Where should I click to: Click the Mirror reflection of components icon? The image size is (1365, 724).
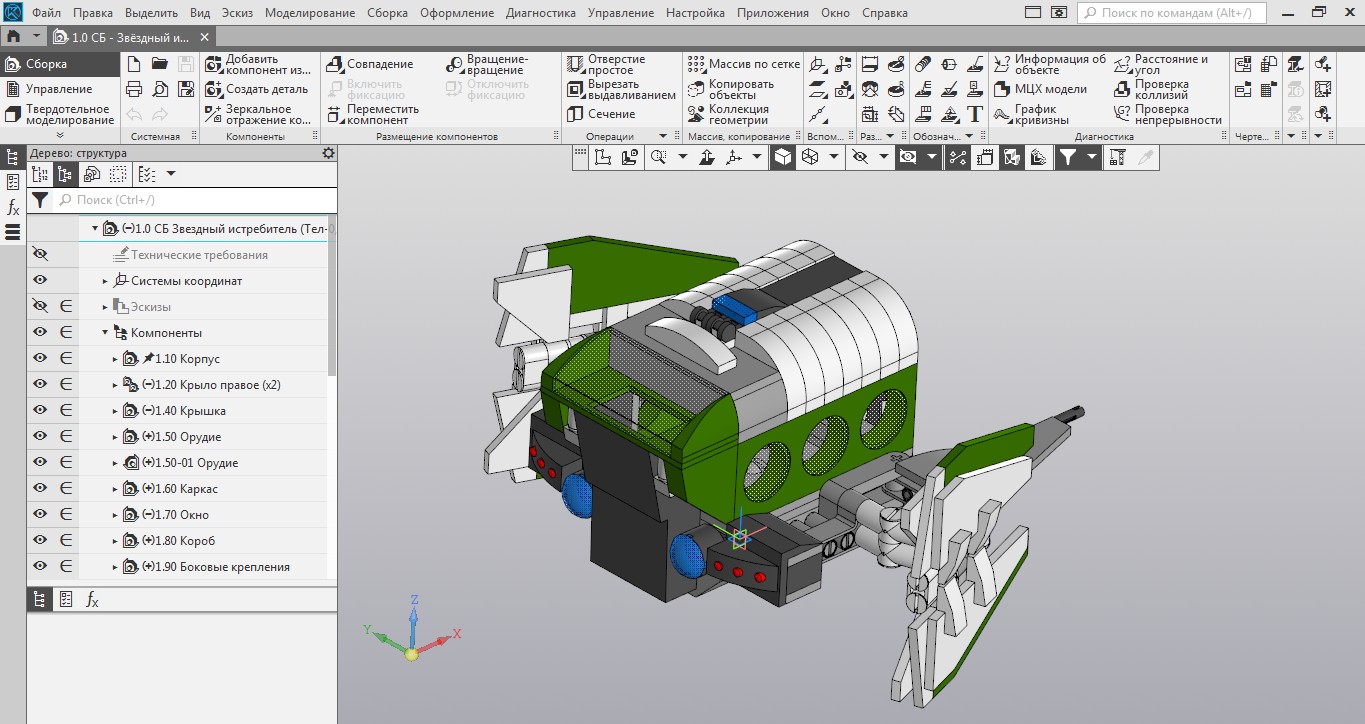point(214,114)
